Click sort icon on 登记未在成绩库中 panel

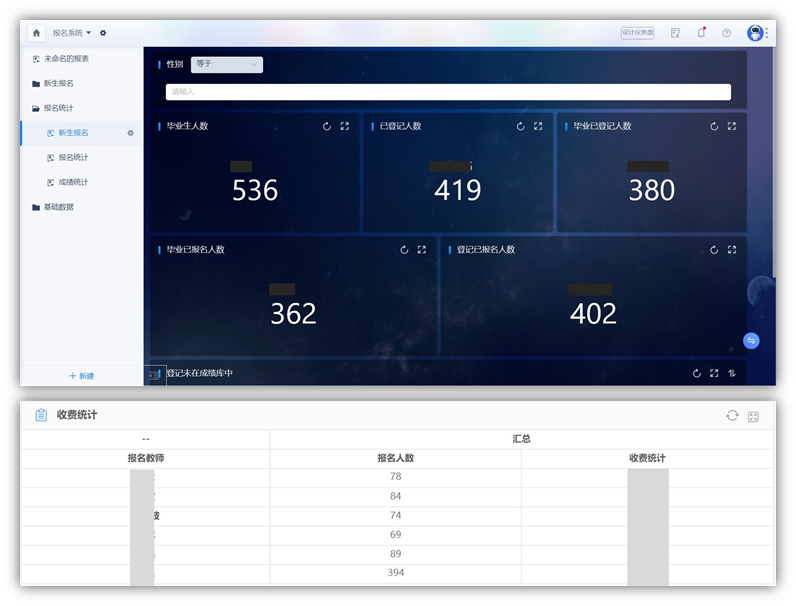pos(732,374)
